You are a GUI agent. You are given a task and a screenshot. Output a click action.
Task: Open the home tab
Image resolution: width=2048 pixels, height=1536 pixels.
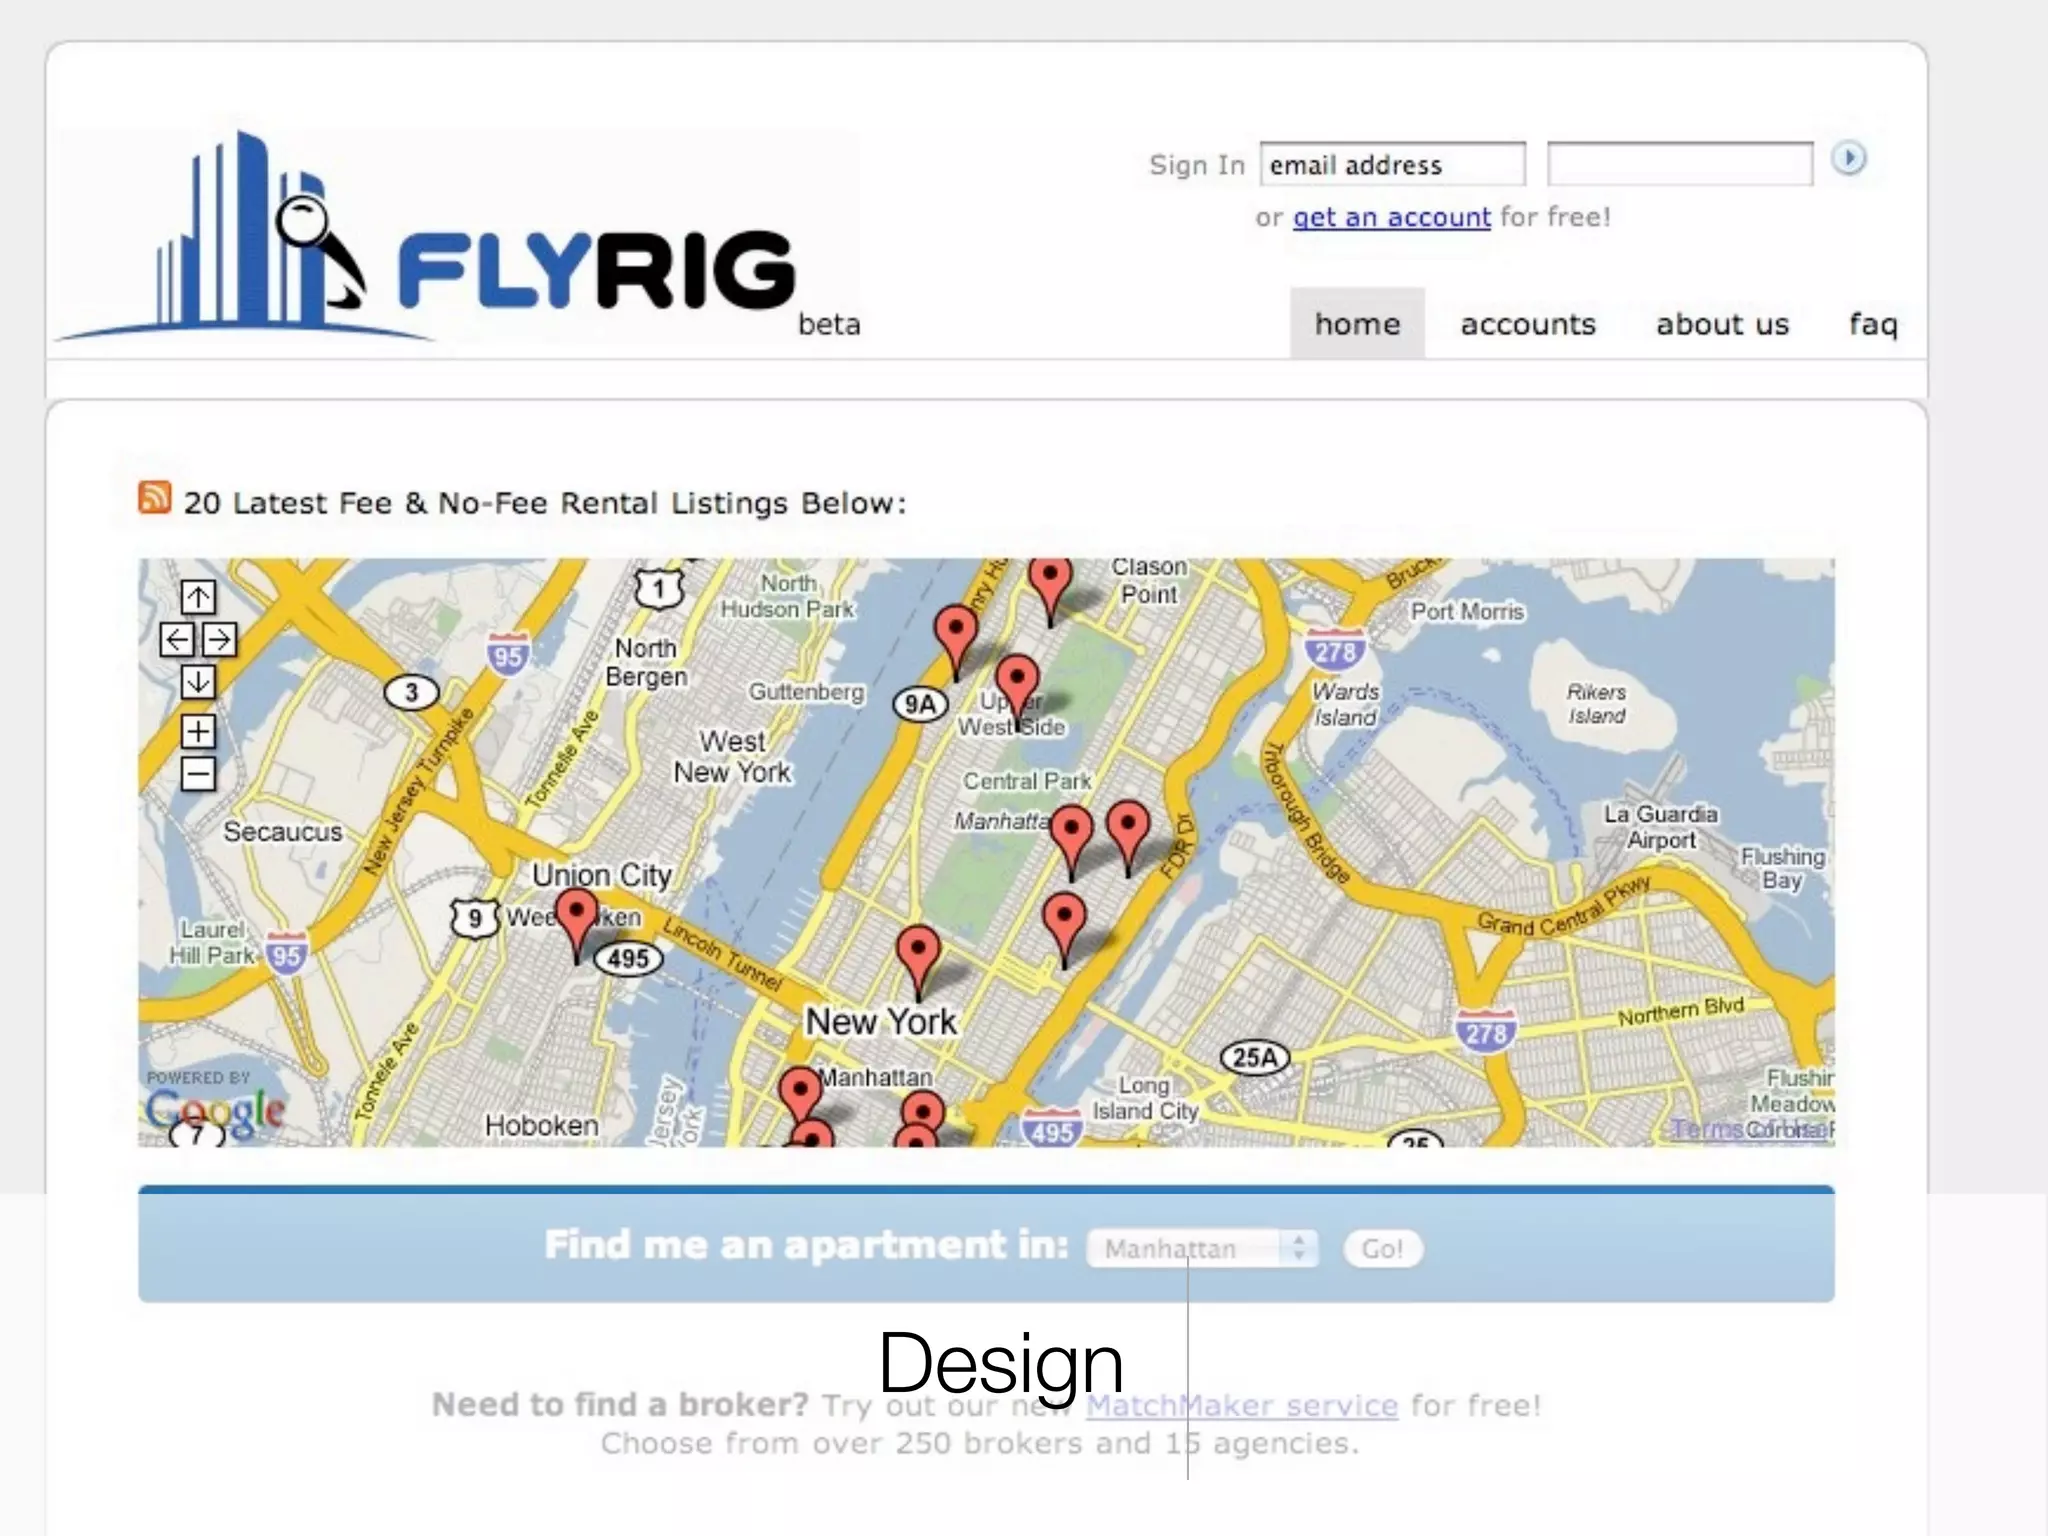pyautogui.click(x=1357, y=324)
